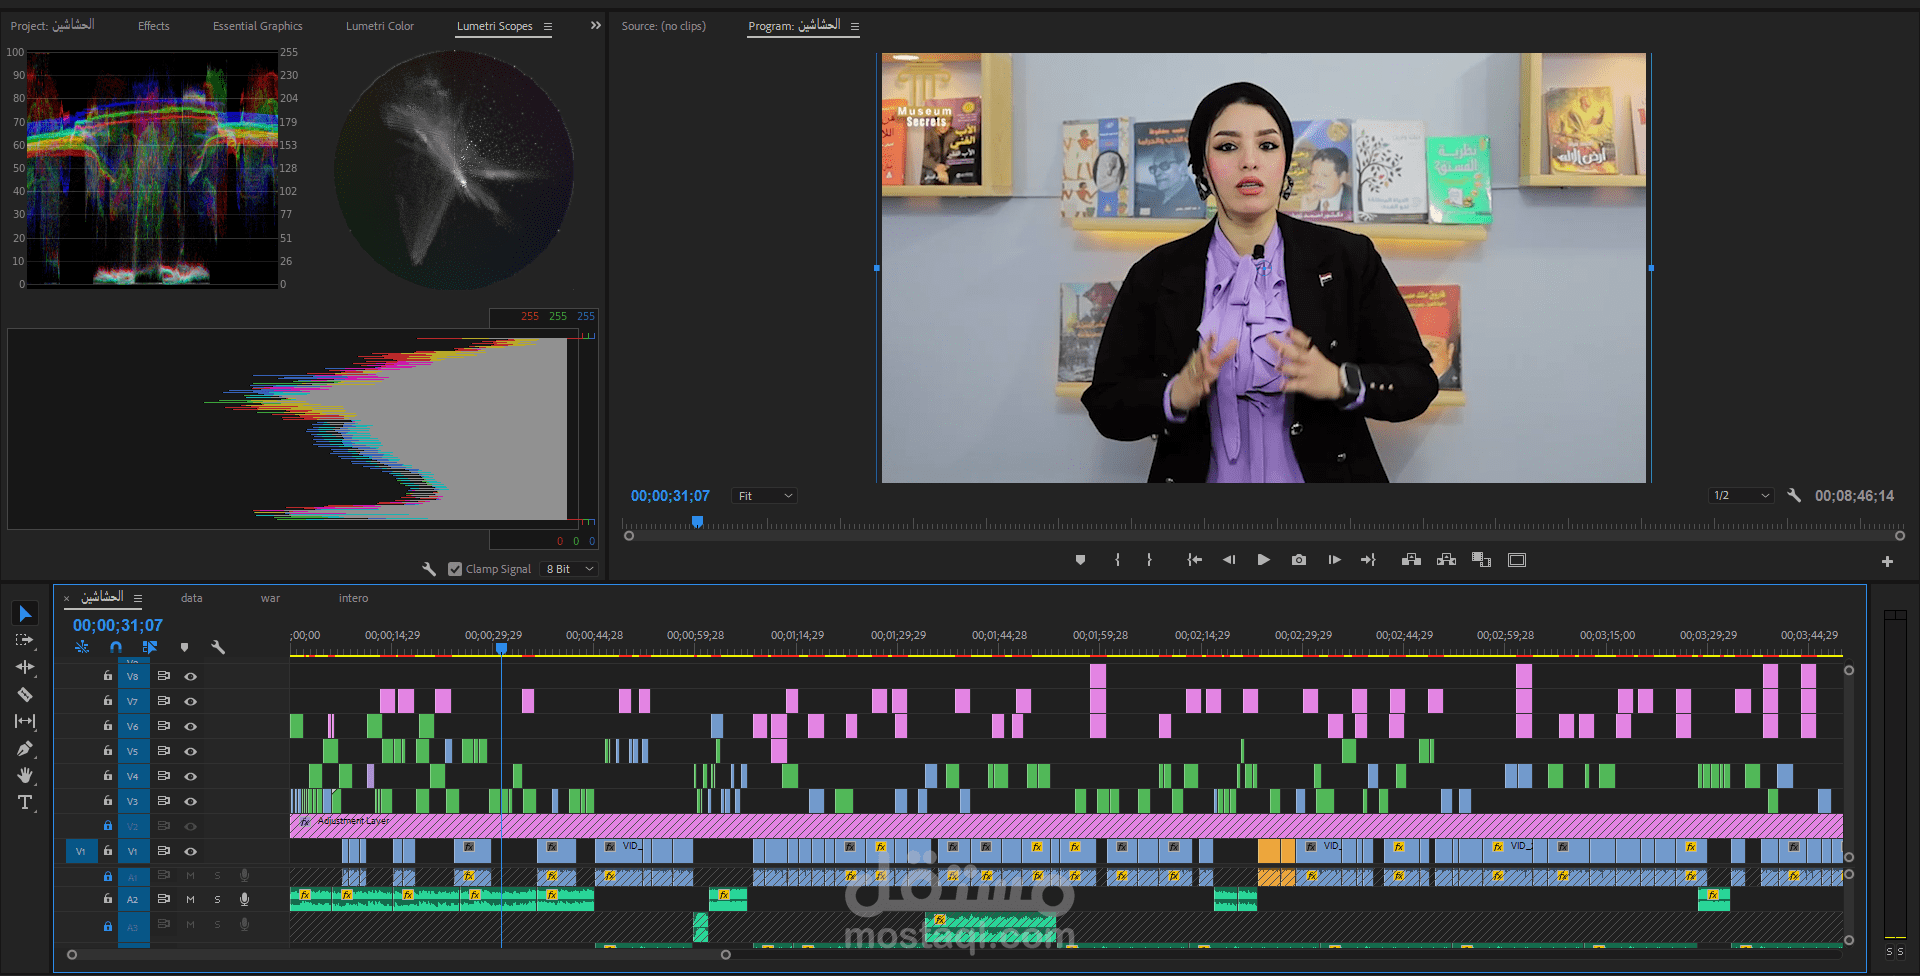Viewport: 1920px width, 976px height.
Task: Play the program monitor
Action: [1264, 560]
